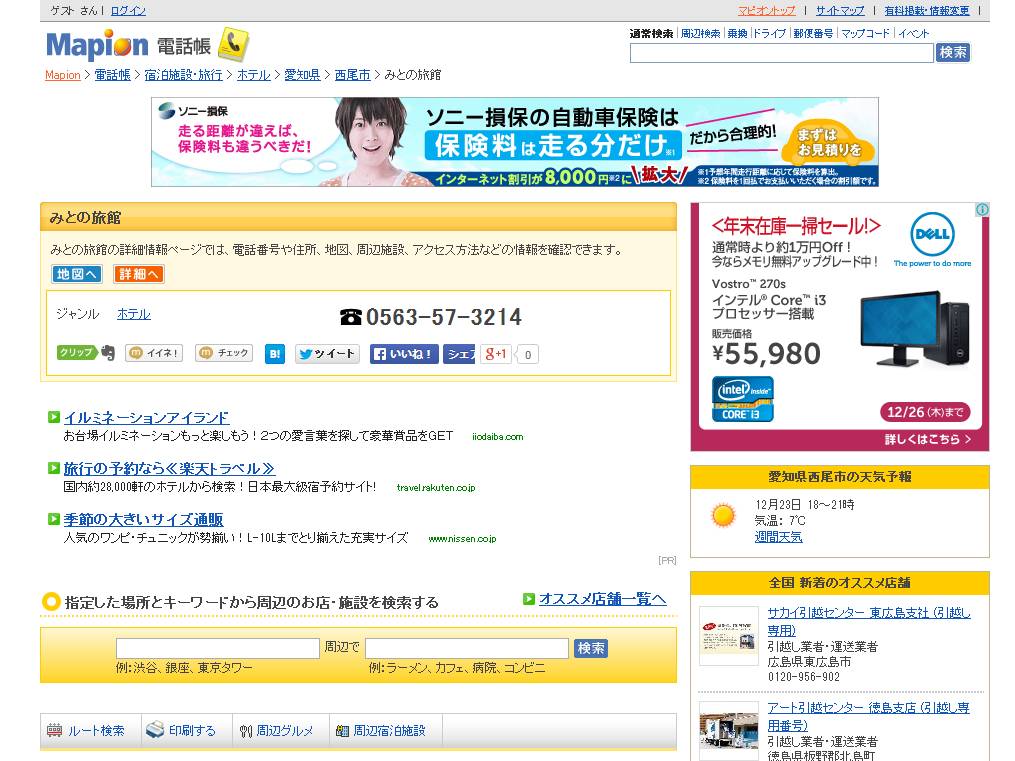
Task: Click the Evernote elephant icon
Action: pyautogui.click(x=108, y=353)
